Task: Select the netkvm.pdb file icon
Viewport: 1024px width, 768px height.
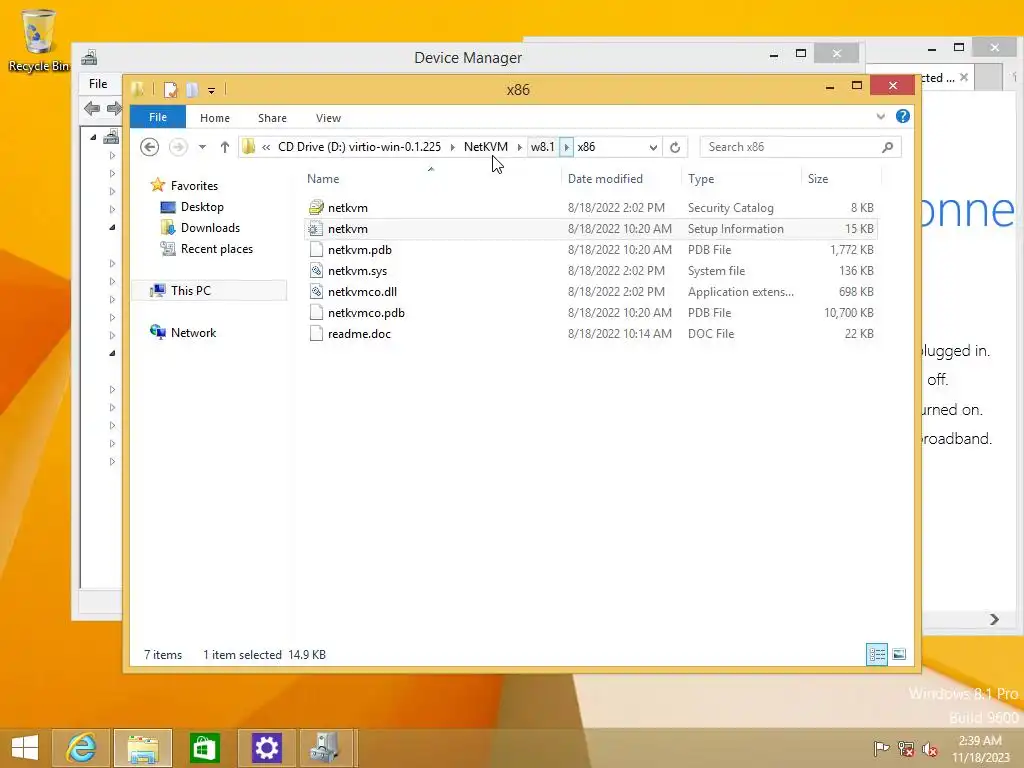Action: [x=316, y=249]
